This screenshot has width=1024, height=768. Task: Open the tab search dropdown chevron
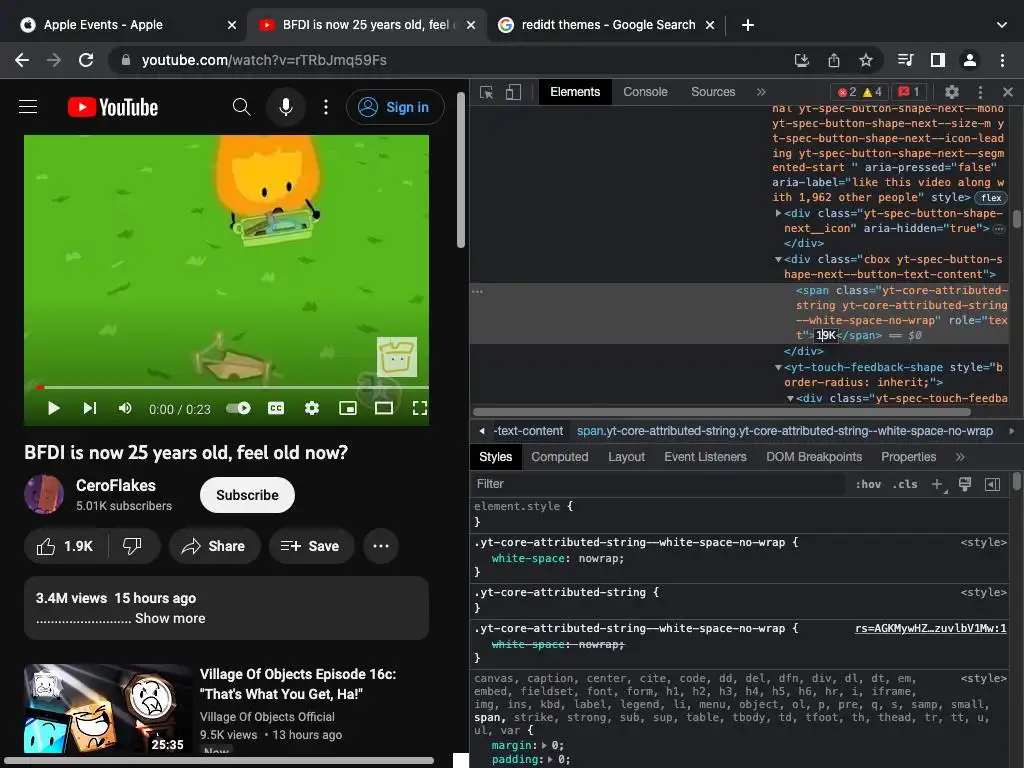click(x=1002, y=25)
